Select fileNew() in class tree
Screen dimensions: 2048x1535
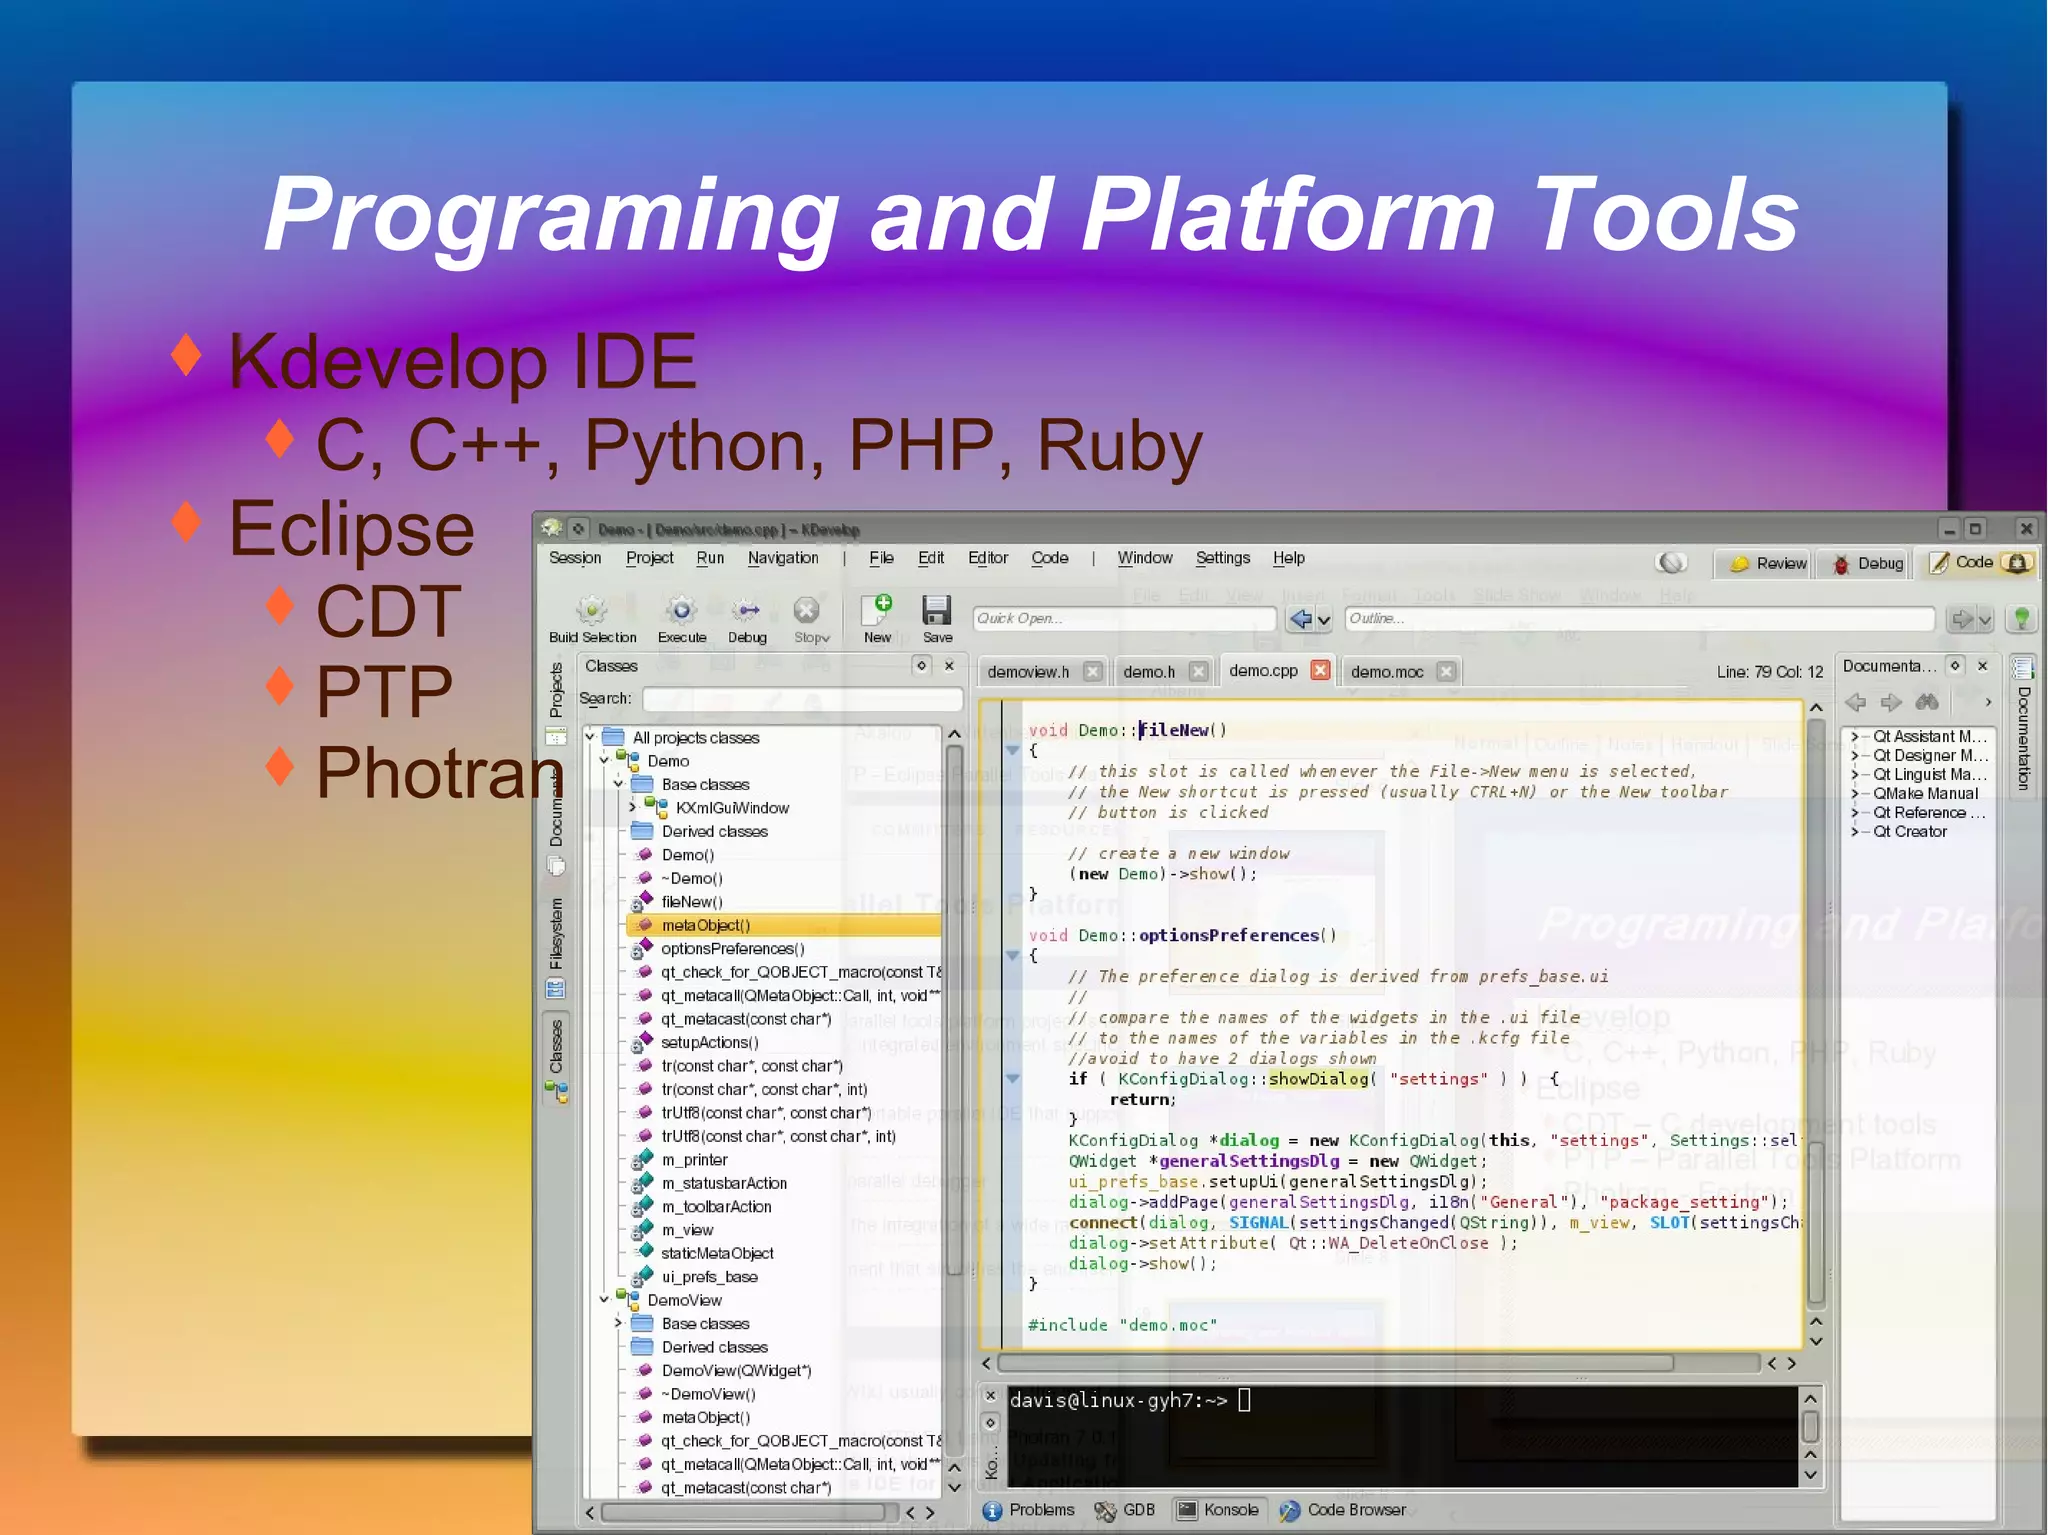pyautogui.click(x=692, y=902)
